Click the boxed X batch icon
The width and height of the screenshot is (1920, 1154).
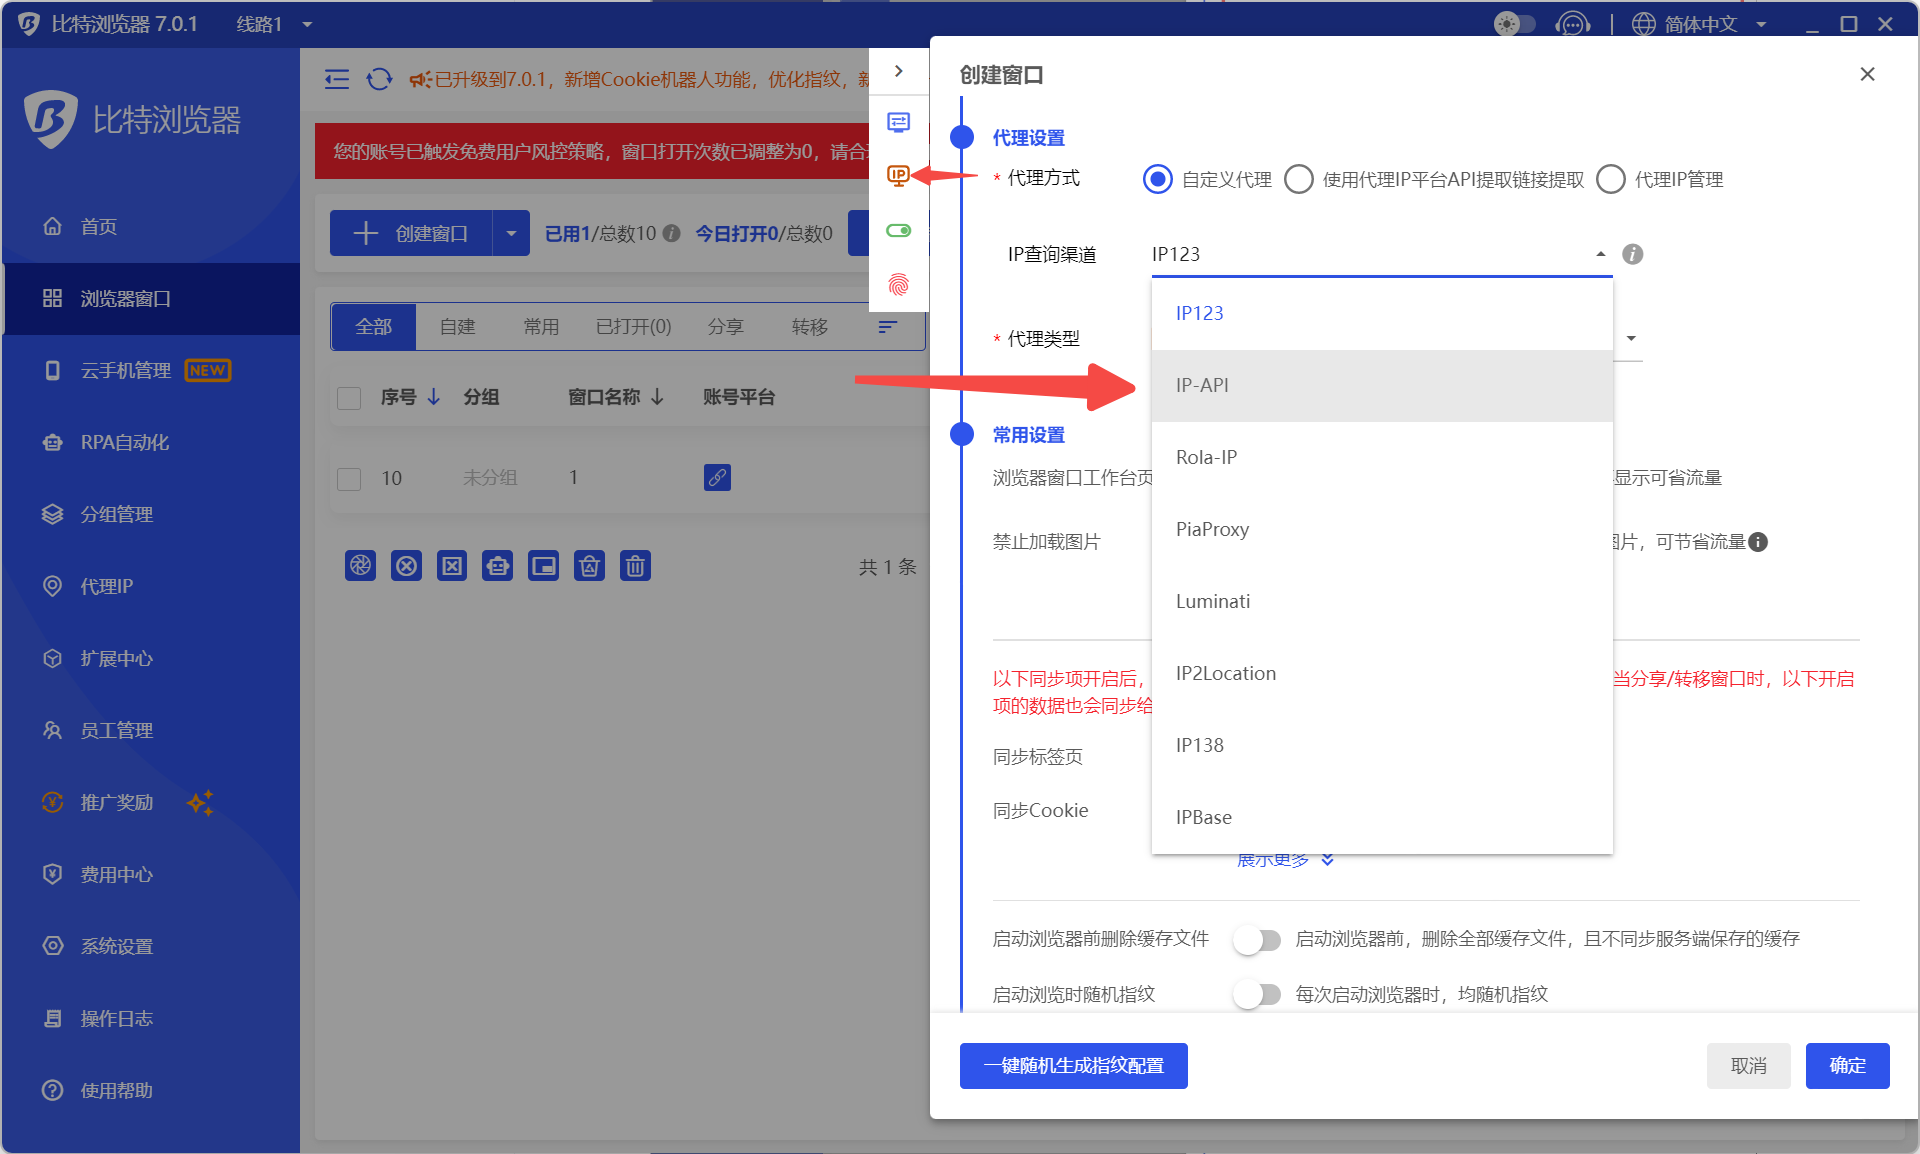pos(452,566)
